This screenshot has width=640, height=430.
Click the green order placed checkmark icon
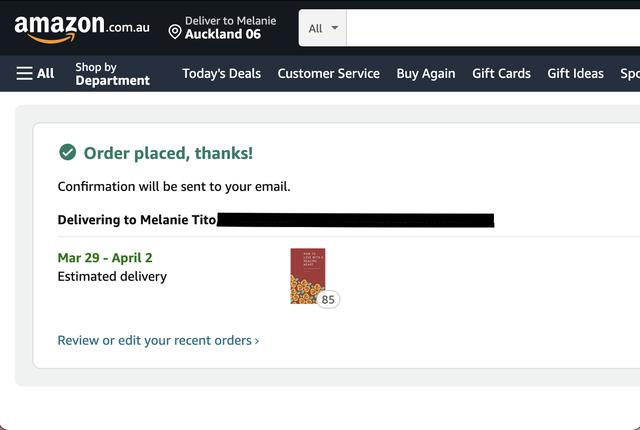coord(67,152)
